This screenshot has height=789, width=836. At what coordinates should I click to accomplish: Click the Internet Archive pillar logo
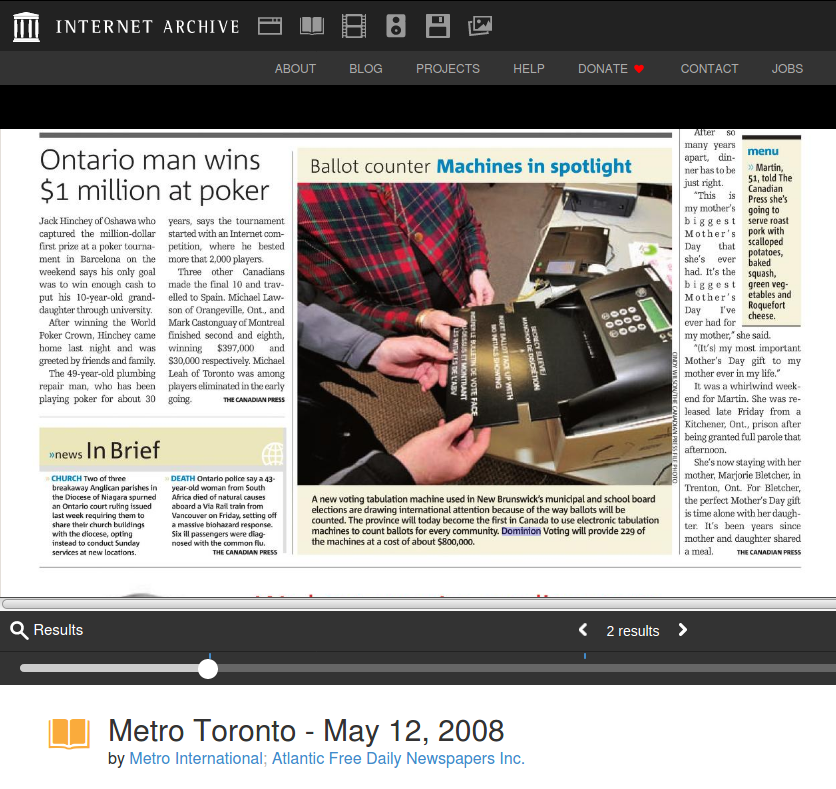click(x=26, y=26)
